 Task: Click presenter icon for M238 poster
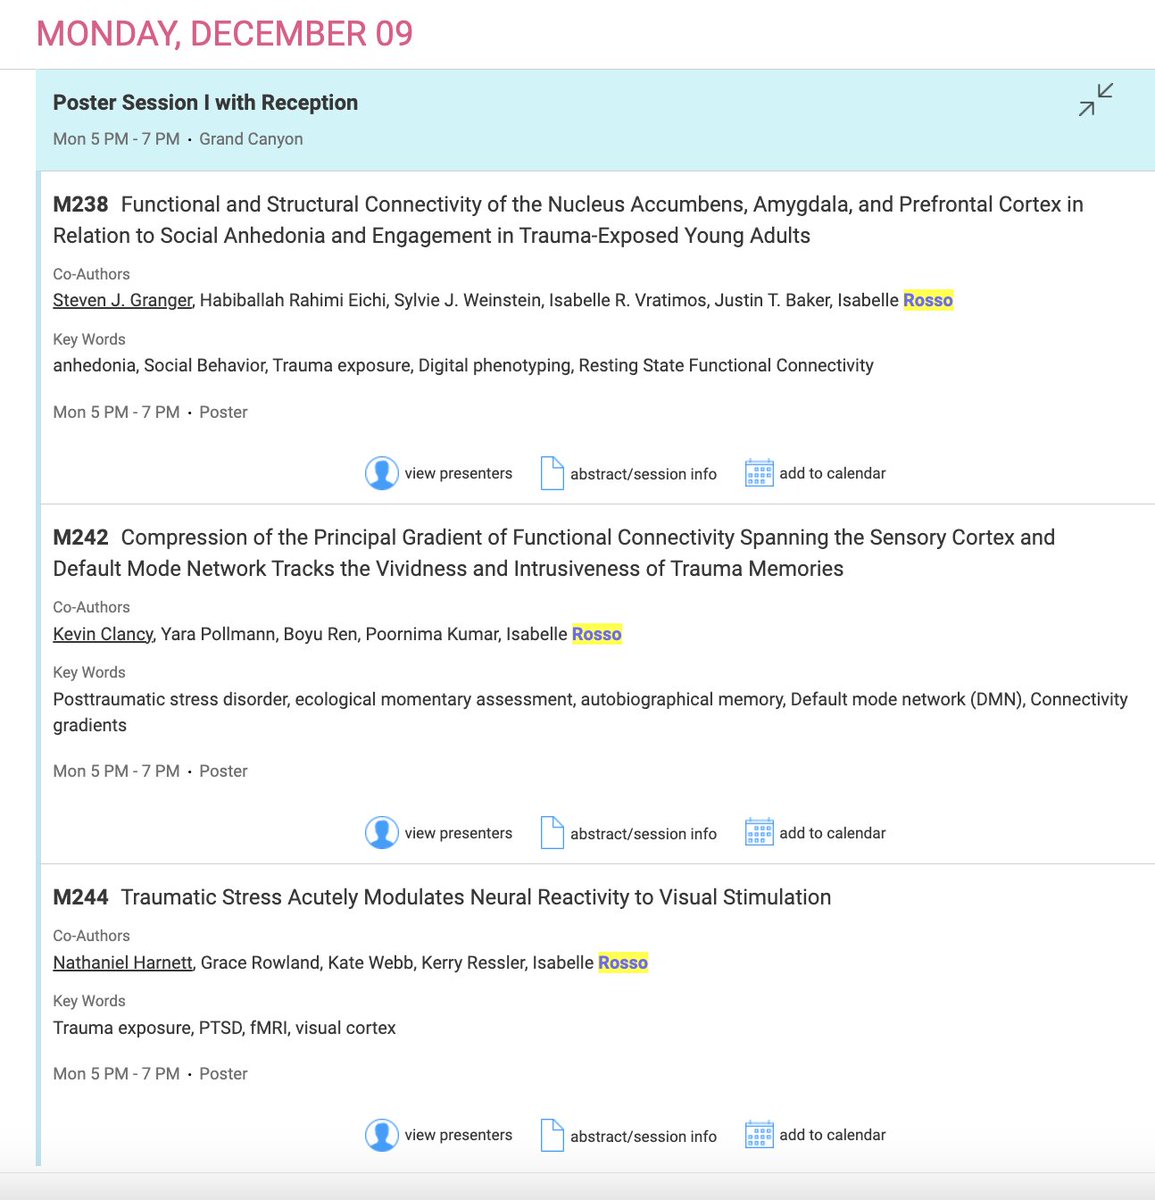(x=382, y=473)
